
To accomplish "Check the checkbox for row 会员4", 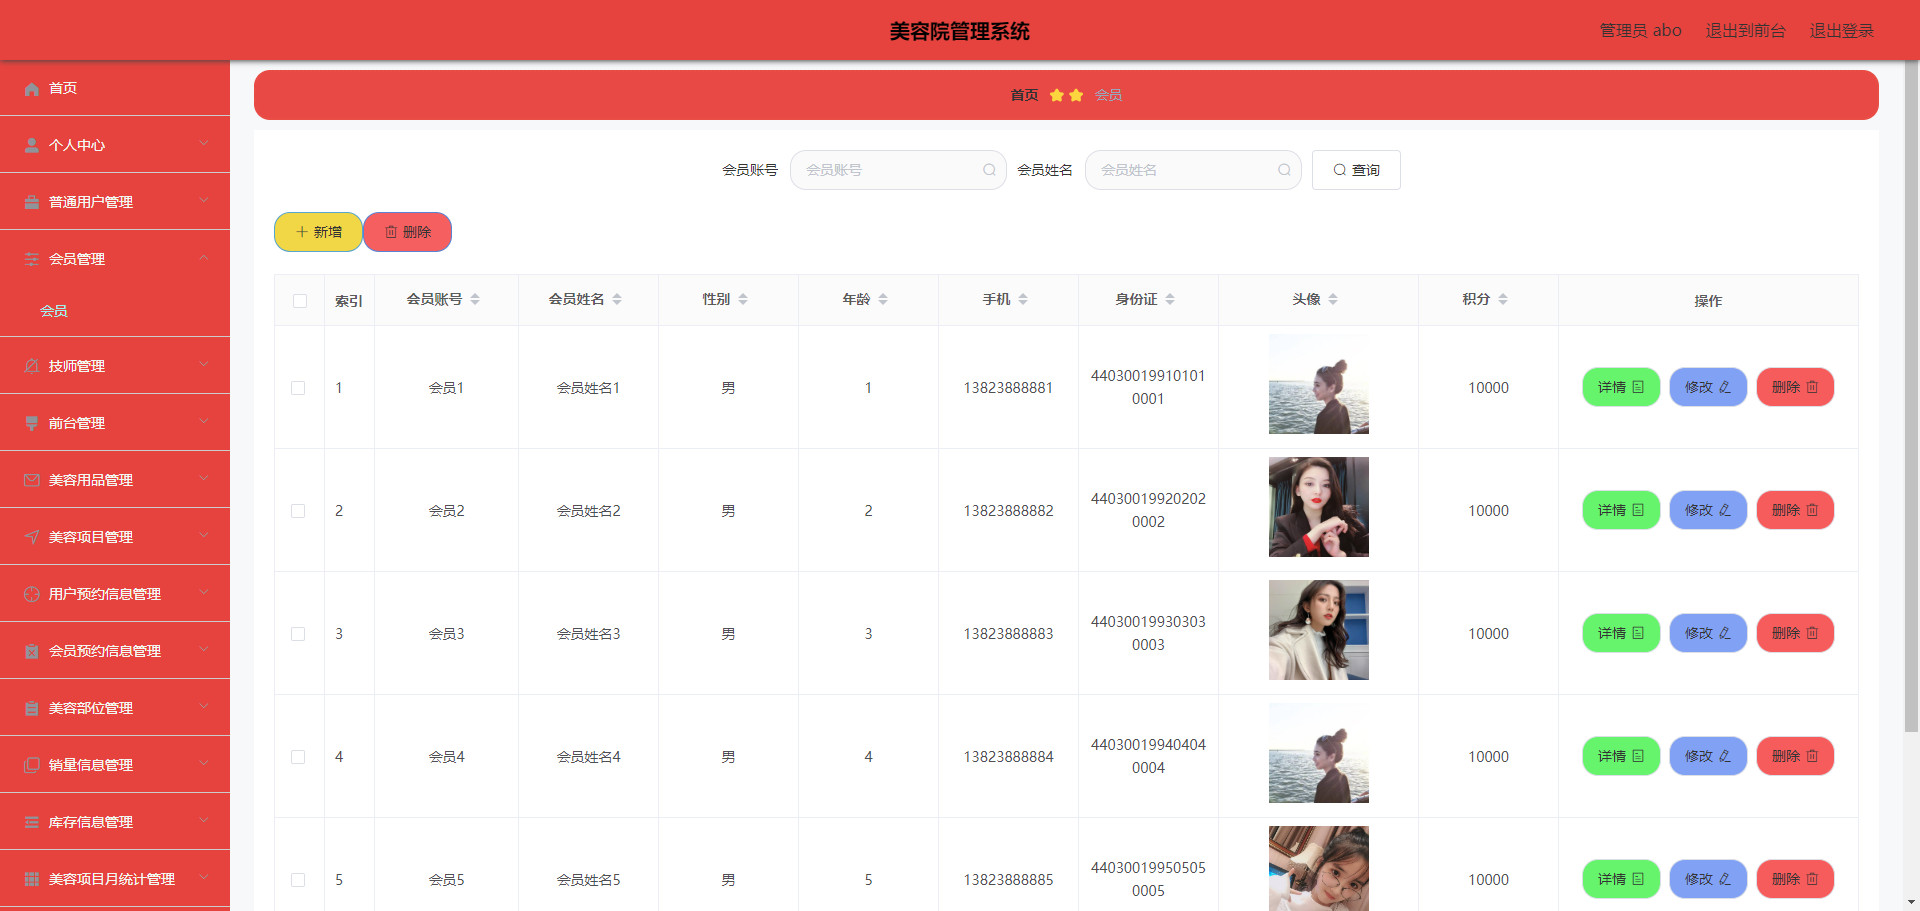I will coord(298,757).
